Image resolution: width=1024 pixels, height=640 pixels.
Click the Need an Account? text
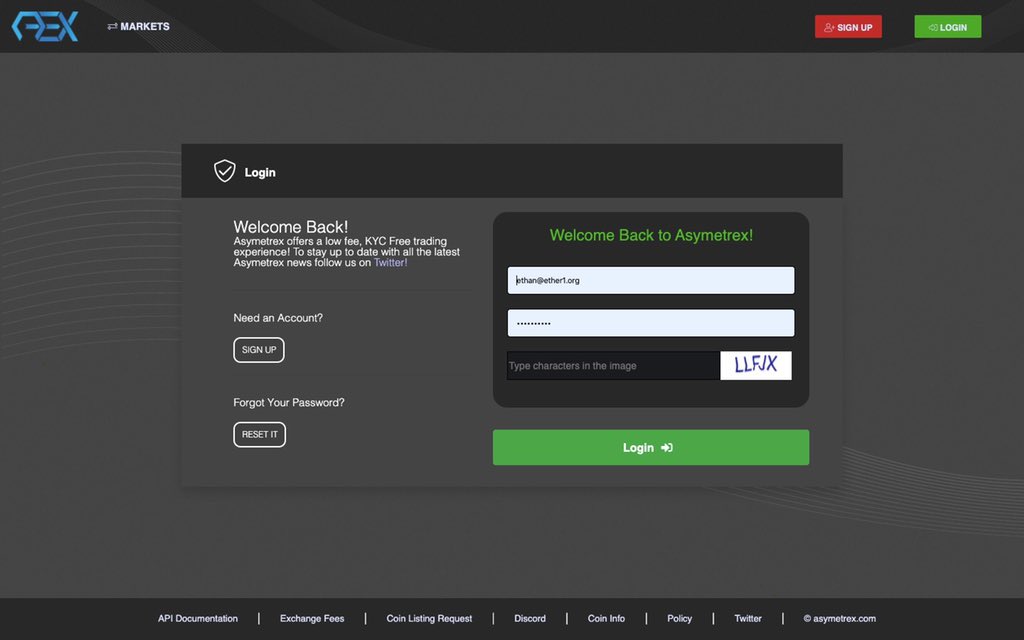pos(278,318)
